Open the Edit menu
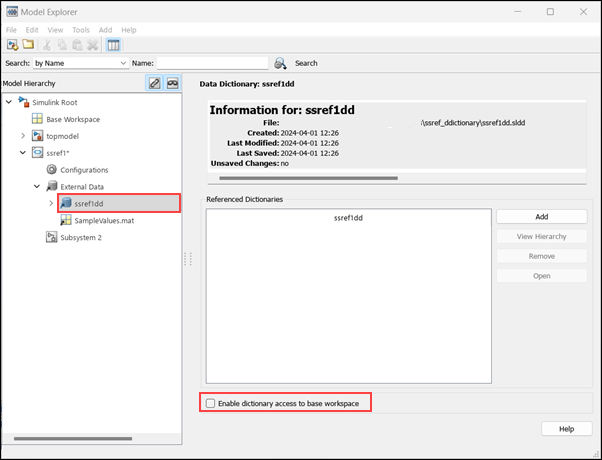Image resolution: width=602 pixels, height=460 pixels. point(32,30)
